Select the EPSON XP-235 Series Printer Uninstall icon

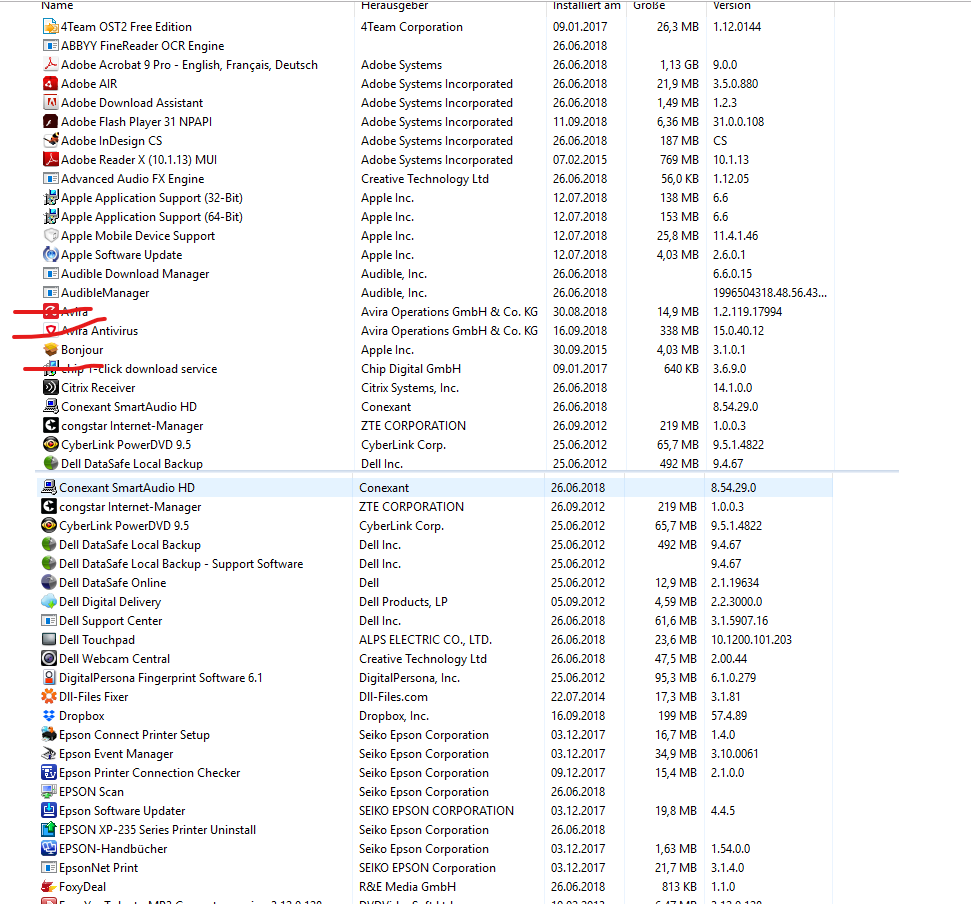[x=49, y=830]
